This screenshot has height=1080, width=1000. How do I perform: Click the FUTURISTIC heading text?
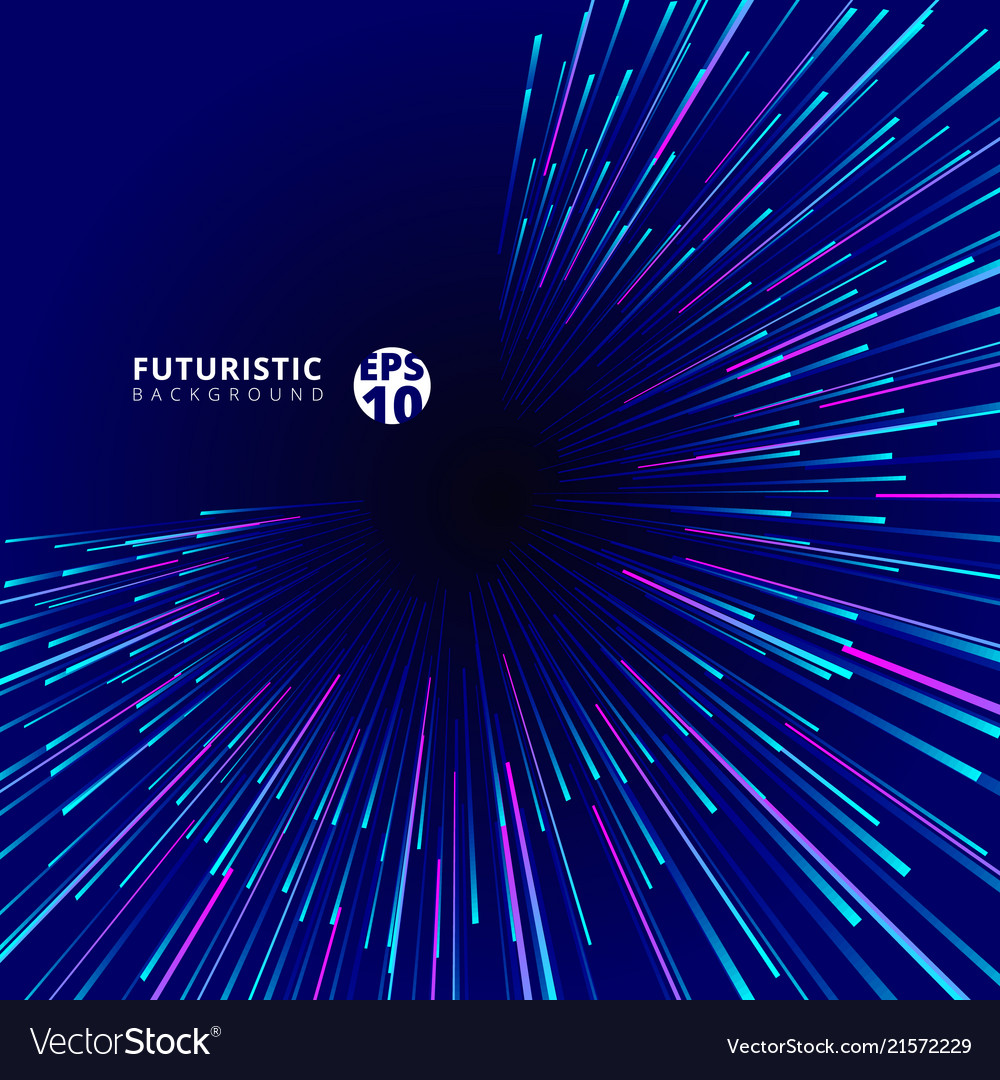pyautogui.click(x=225, y=368)
